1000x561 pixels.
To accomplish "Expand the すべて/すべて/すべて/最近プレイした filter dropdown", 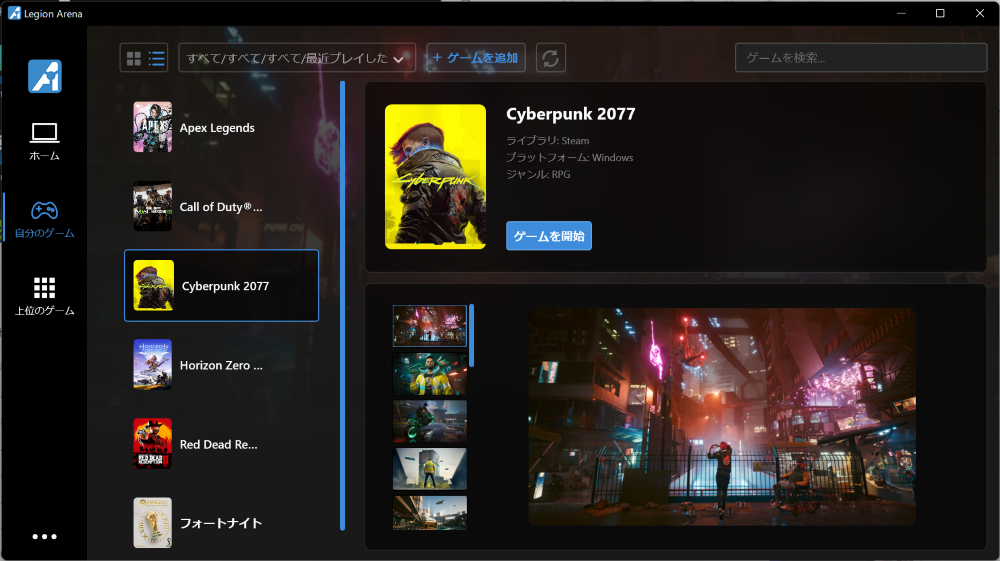I will (x=297, y=58).
